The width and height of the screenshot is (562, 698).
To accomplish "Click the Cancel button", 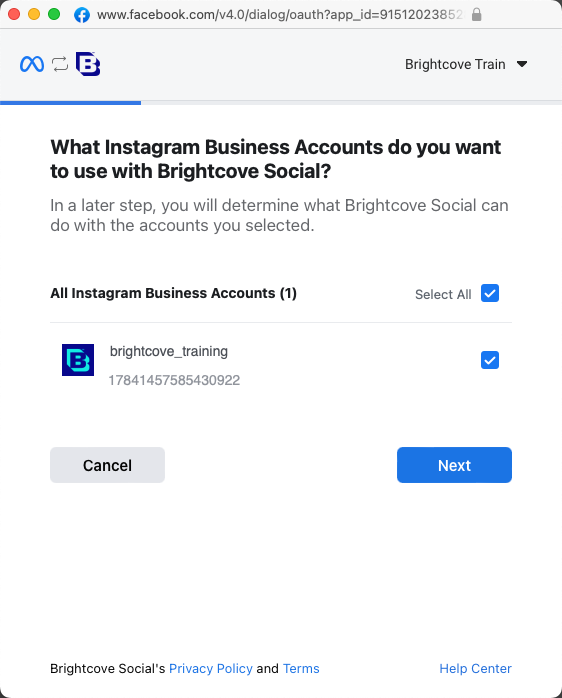I will click(x=107, y=465).
